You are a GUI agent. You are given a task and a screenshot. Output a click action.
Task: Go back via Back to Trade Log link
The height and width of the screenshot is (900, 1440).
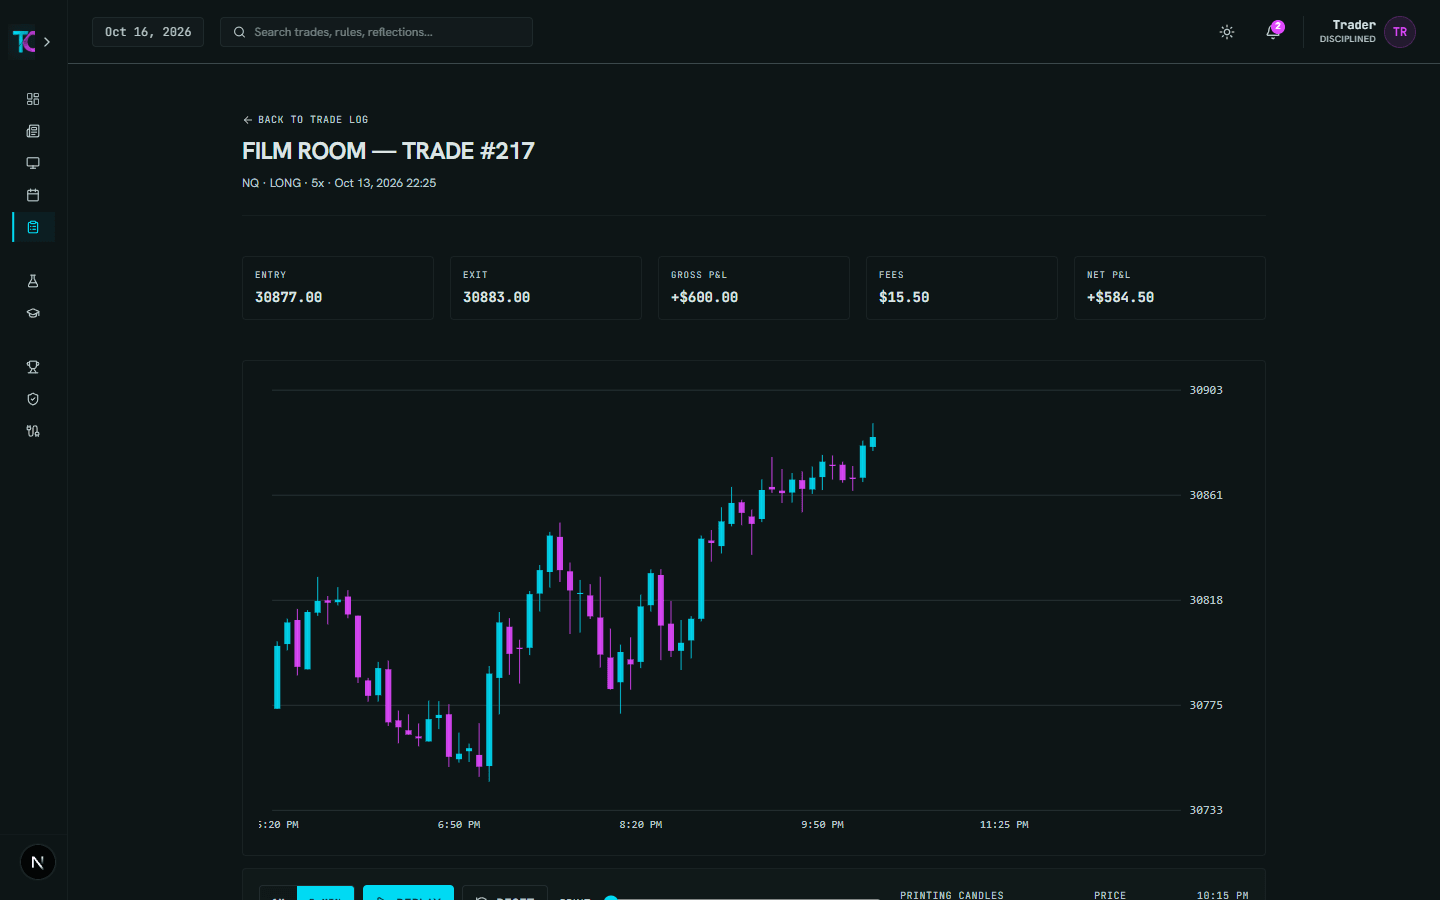click(306, 119)
